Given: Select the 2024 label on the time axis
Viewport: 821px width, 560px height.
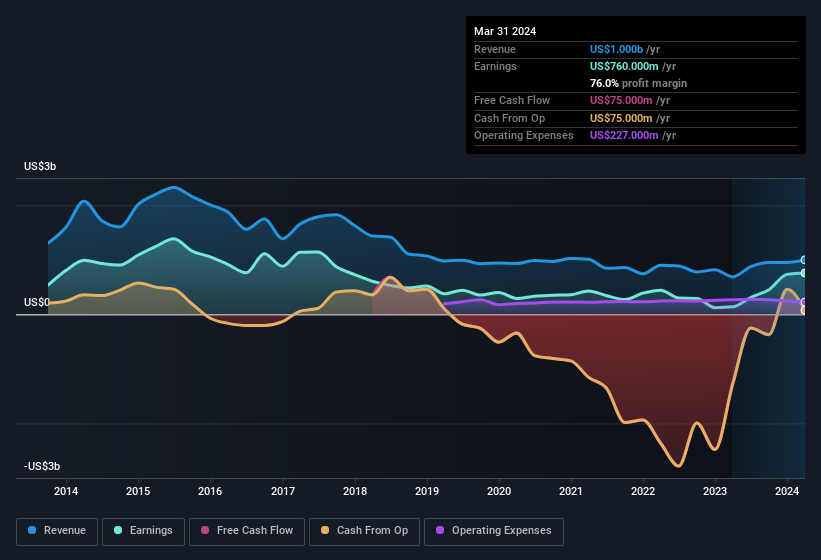Looking at the screenshot, I should click(787, 491).
